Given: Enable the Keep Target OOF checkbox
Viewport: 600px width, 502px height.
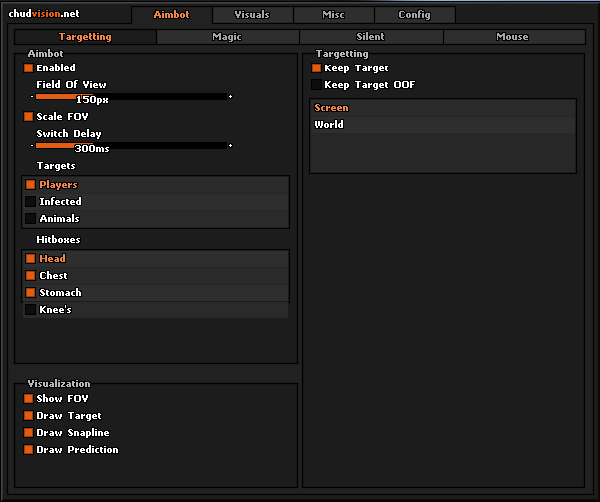Looking at the screenshot, I should (x=316, y=85).
